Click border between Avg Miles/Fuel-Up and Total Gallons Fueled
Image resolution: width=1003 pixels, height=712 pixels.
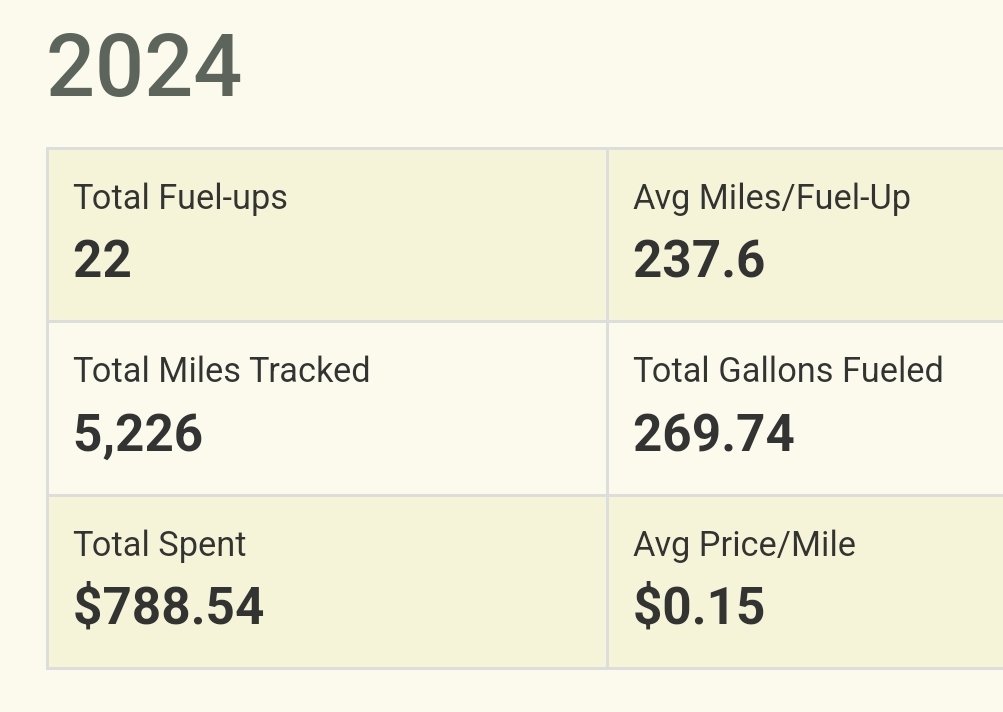coord(806,322)
